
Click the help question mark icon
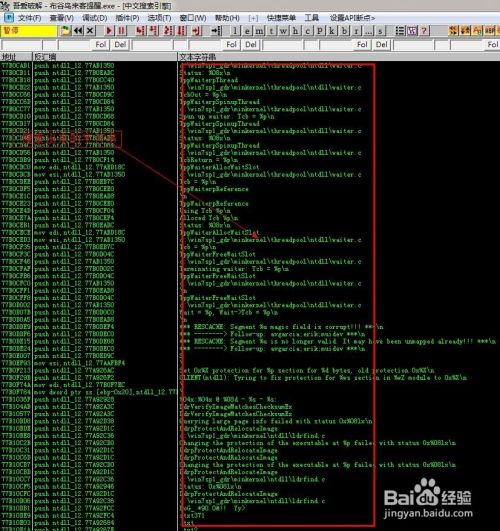(x=424, y=31)
